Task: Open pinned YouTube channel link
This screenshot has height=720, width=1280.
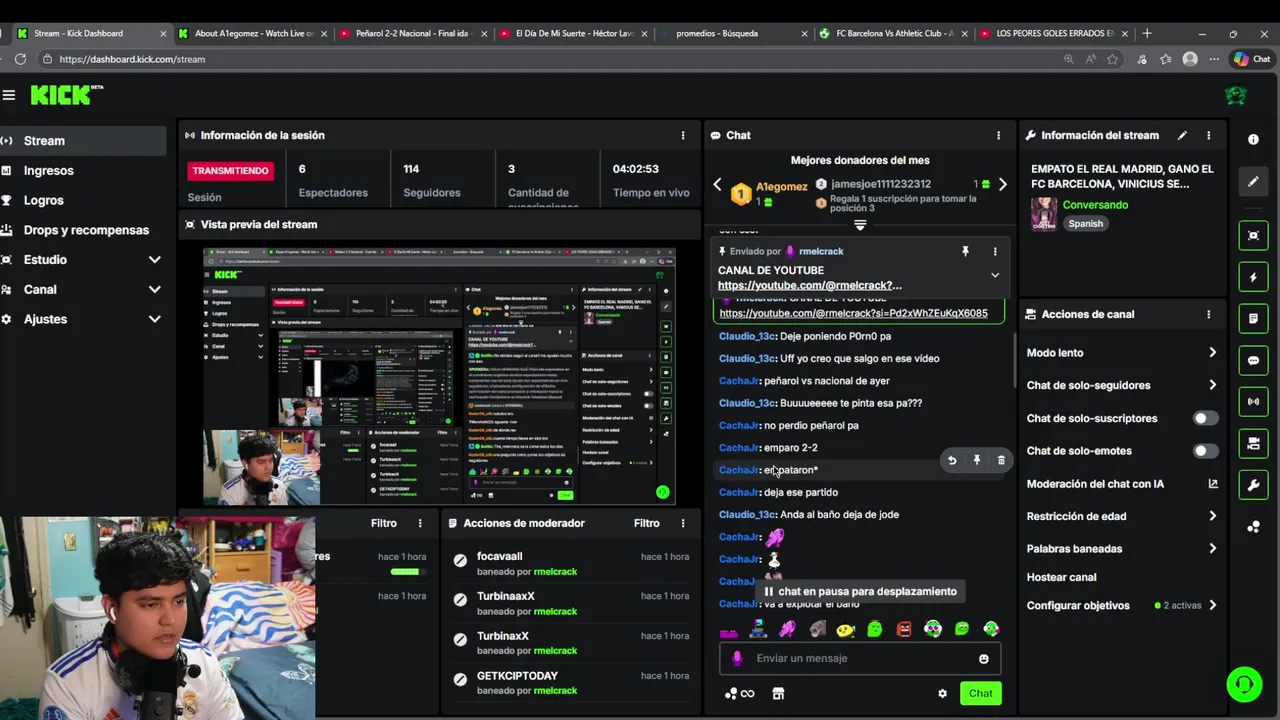Action: (810, 285)
